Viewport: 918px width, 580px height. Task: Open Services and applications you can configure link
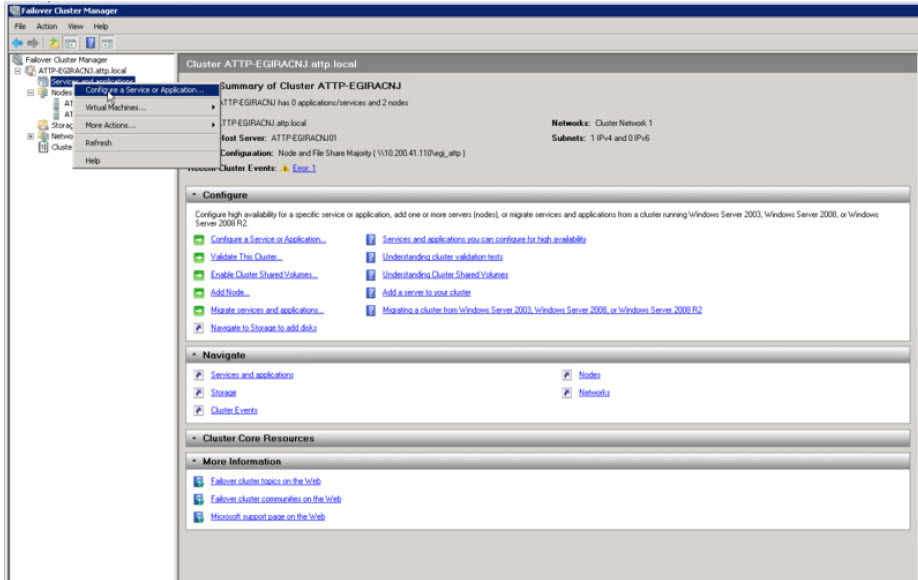click(484, 239)
